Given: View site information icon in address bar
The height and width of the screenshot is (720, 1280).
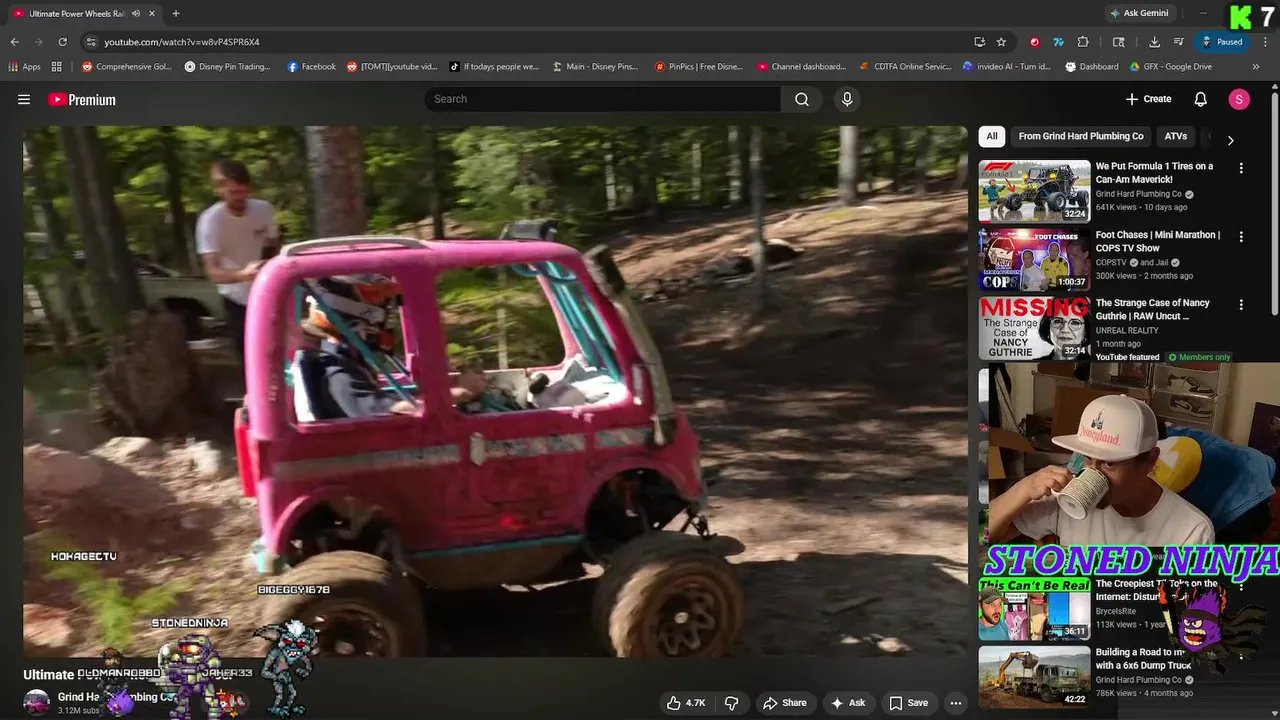Looking at the screenshot, I should click(91, 42).
